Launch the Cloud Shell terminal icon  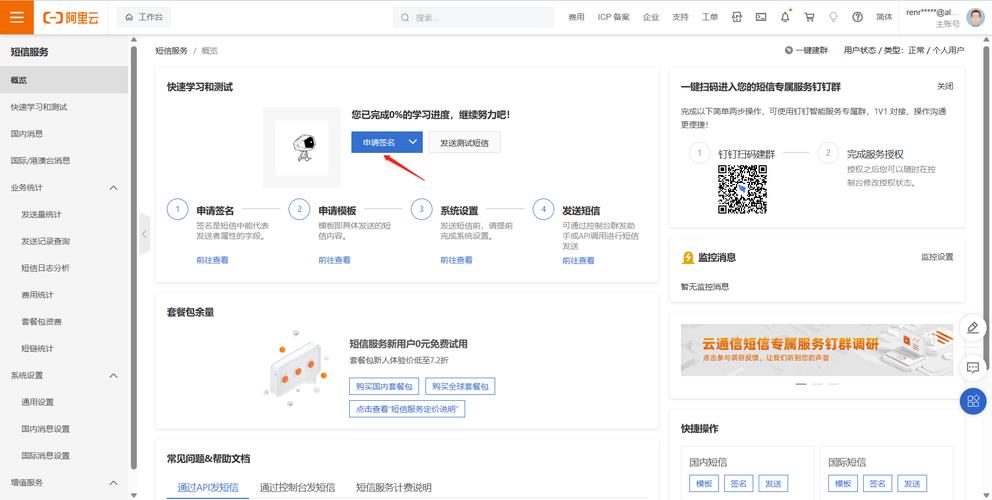[761, 18]
